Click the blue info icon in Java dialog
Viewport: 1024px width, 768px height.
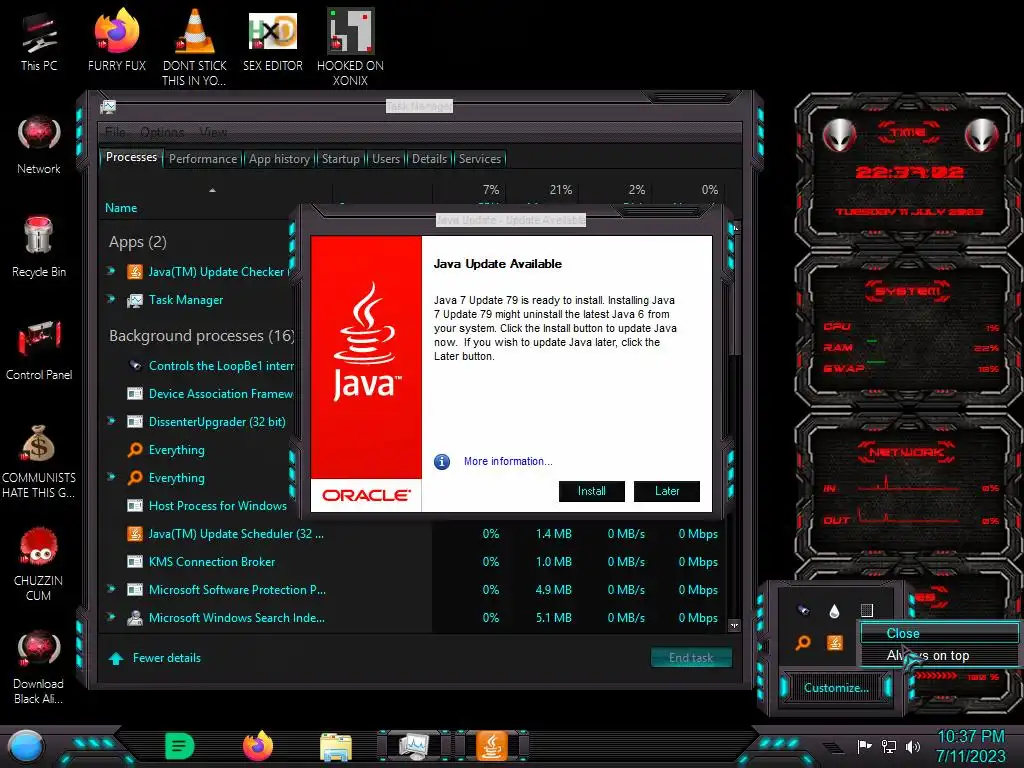[442, 462]
